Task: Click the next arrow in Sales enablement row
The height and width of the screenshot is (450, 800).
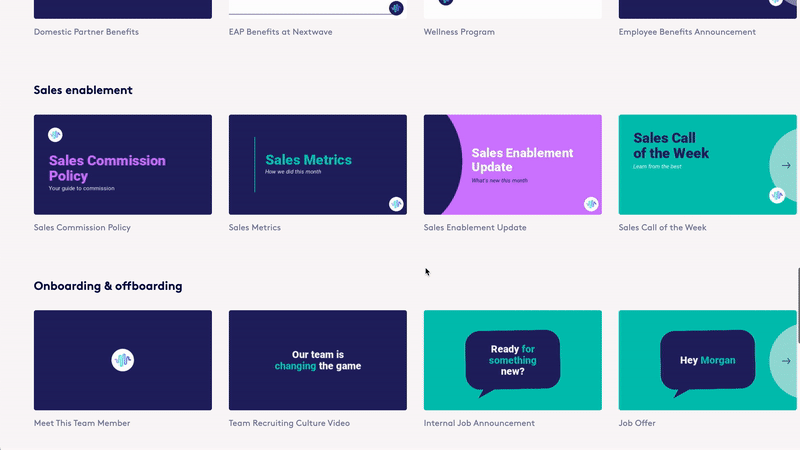Action: point(786,165)
